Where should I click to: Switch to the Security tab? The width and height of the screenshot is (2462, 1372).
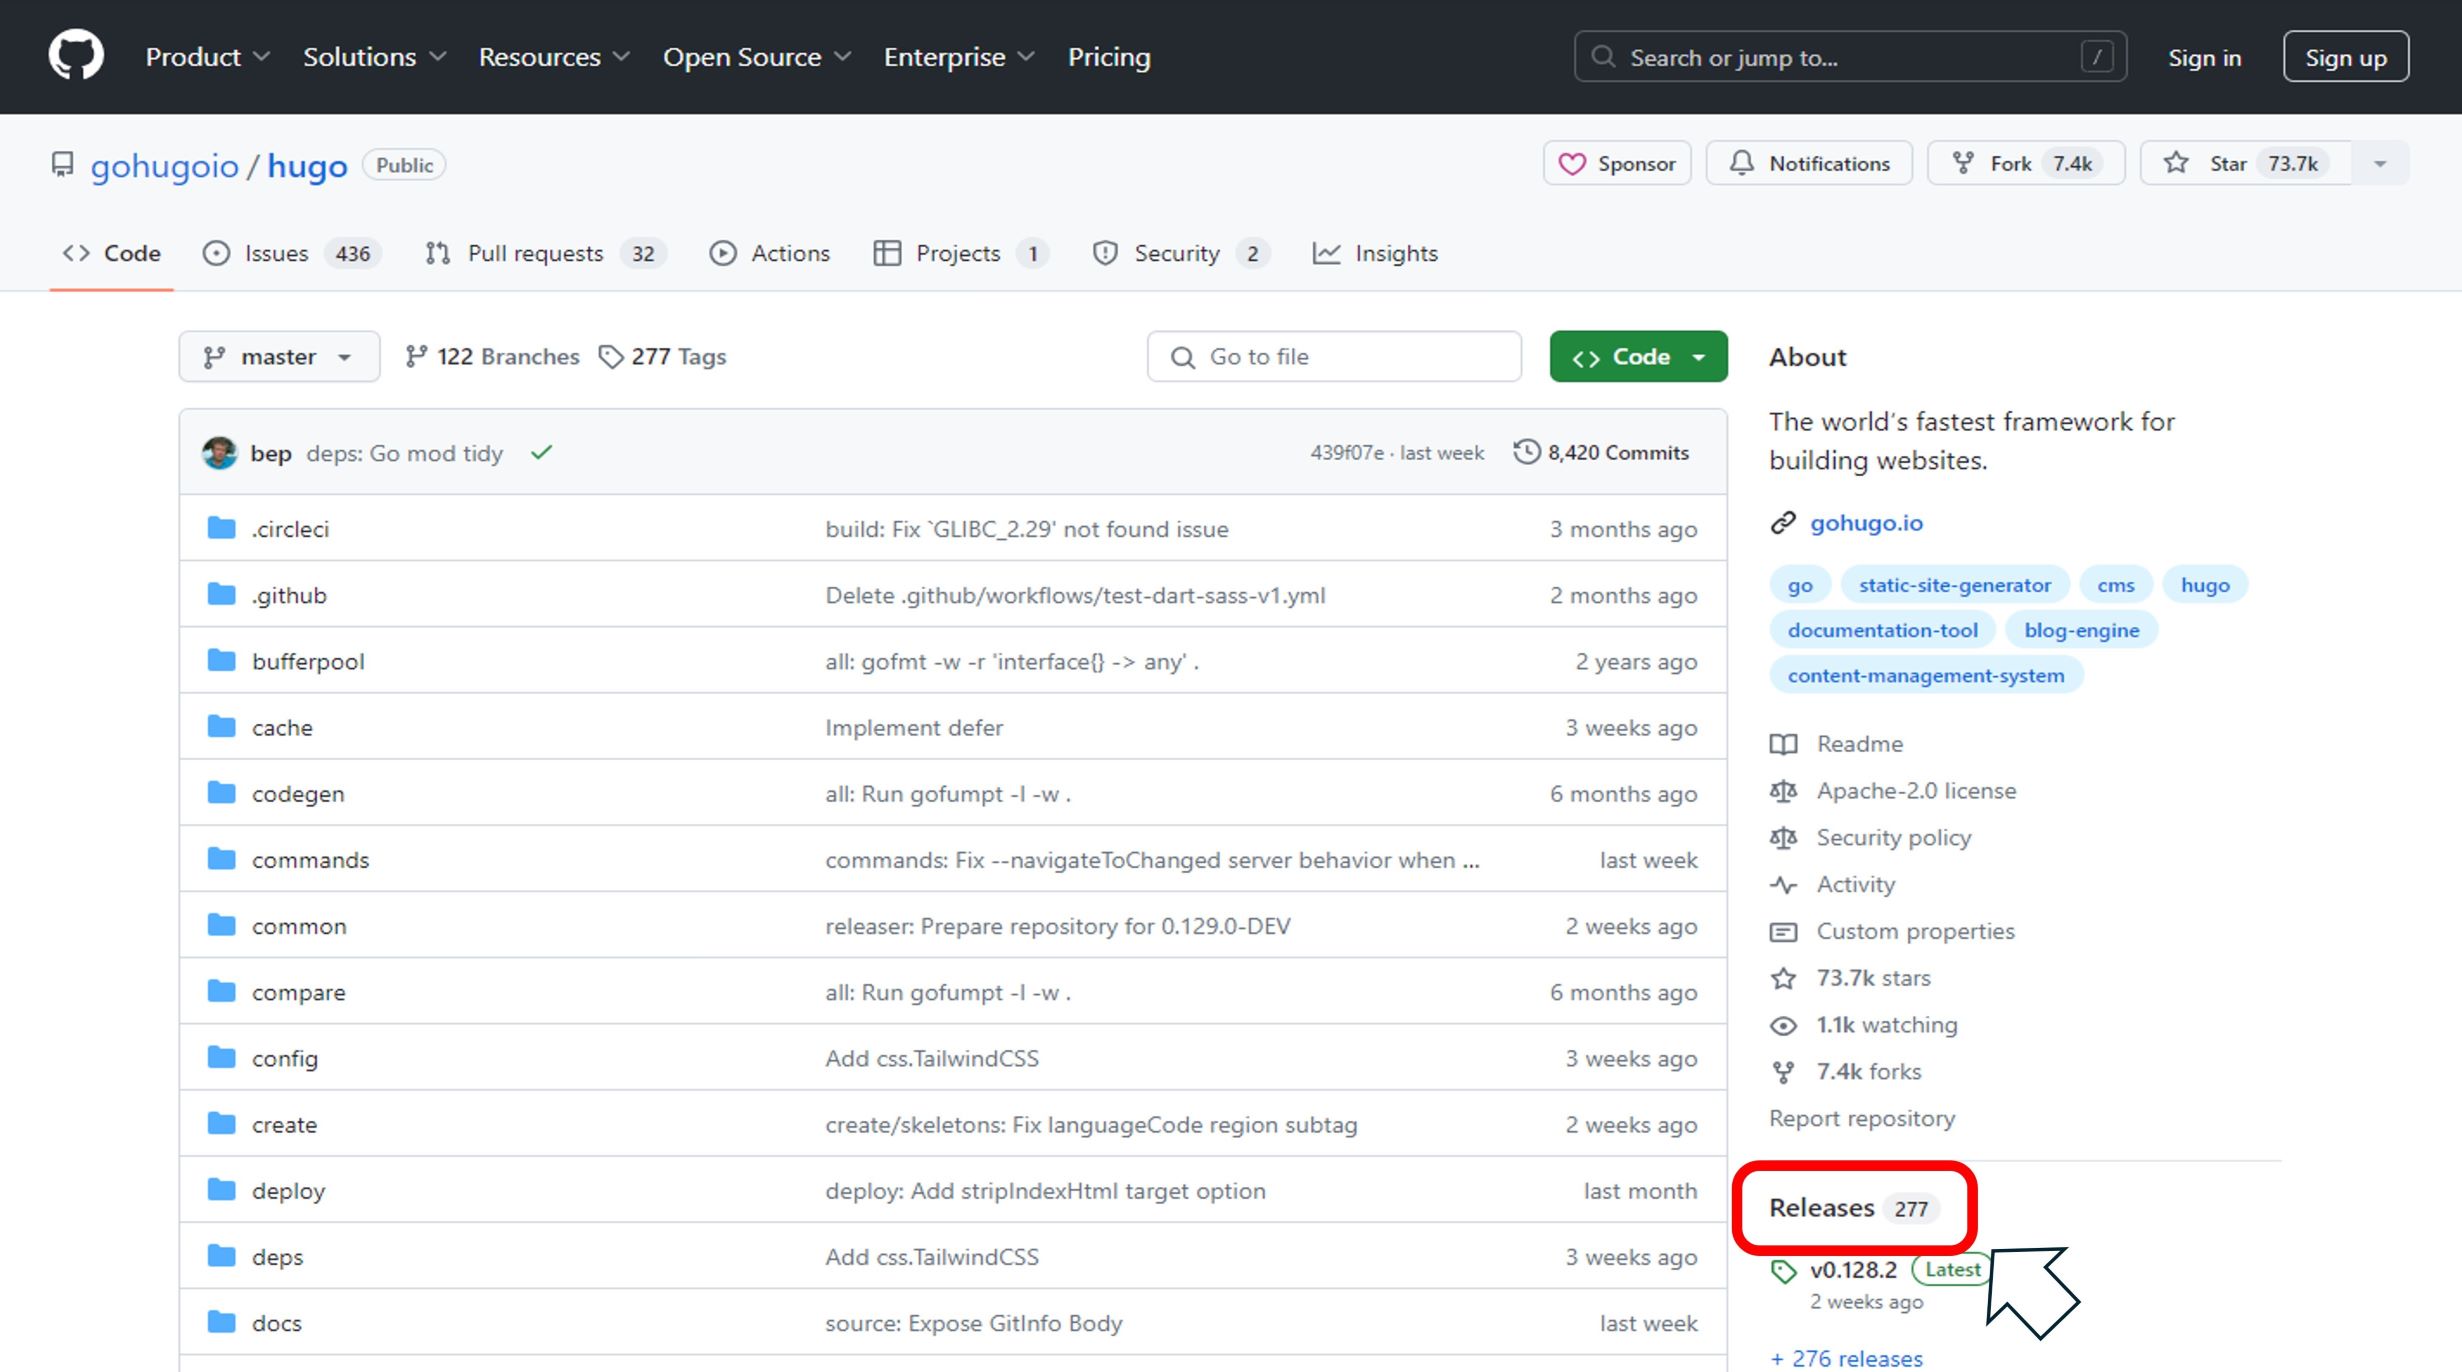[x=1181, y=254]
